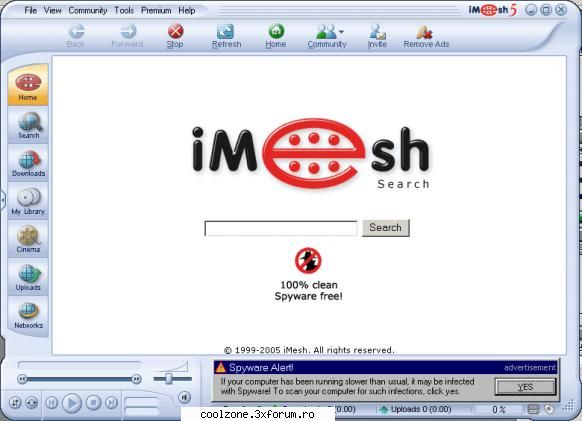
Task: Skip to the previous track
Action: coord(52,402)
